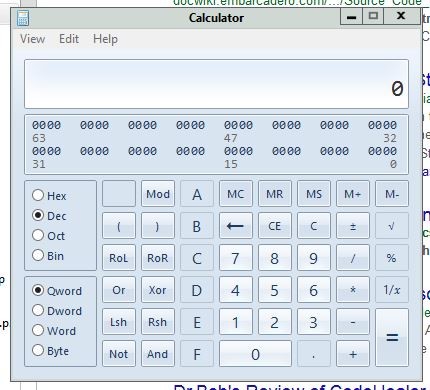
Task: Open the View menu
Action: point(33,39)
